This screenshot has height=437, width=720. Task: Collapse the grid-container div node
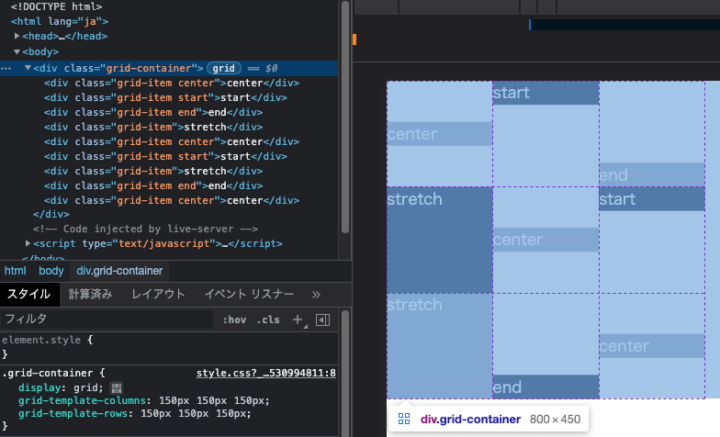pos(28,68)
